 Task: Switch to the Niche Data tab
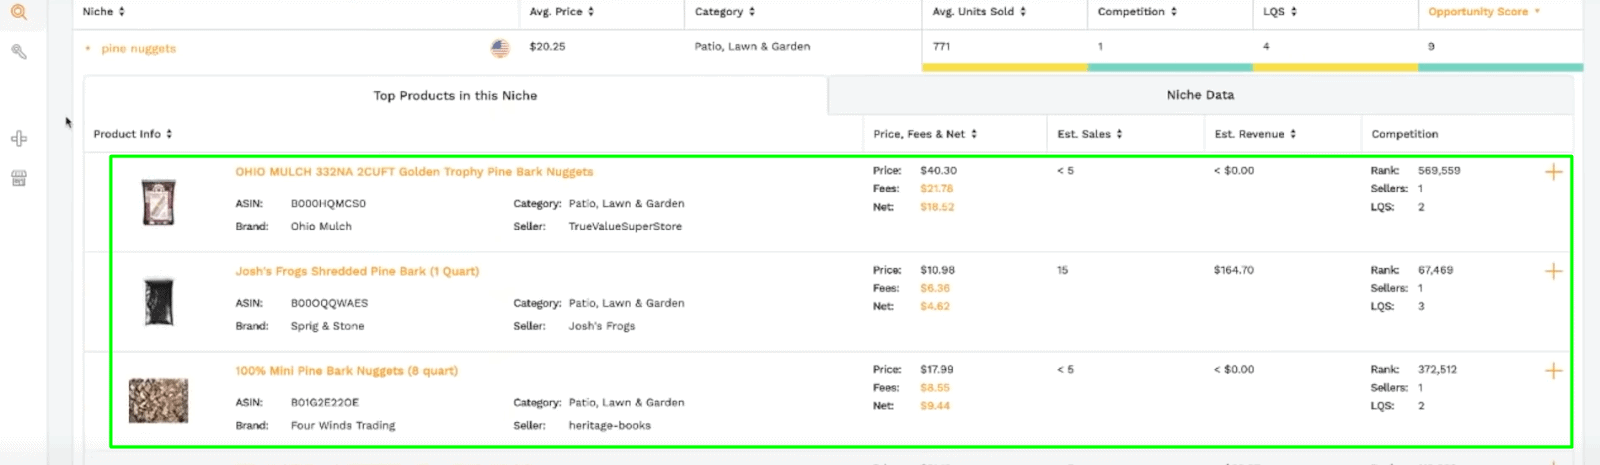tap(1200, 95)
